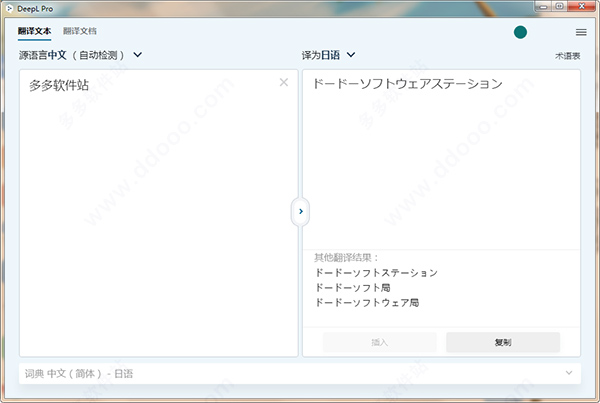Close the DeepL Pro window

coord(581,7)
